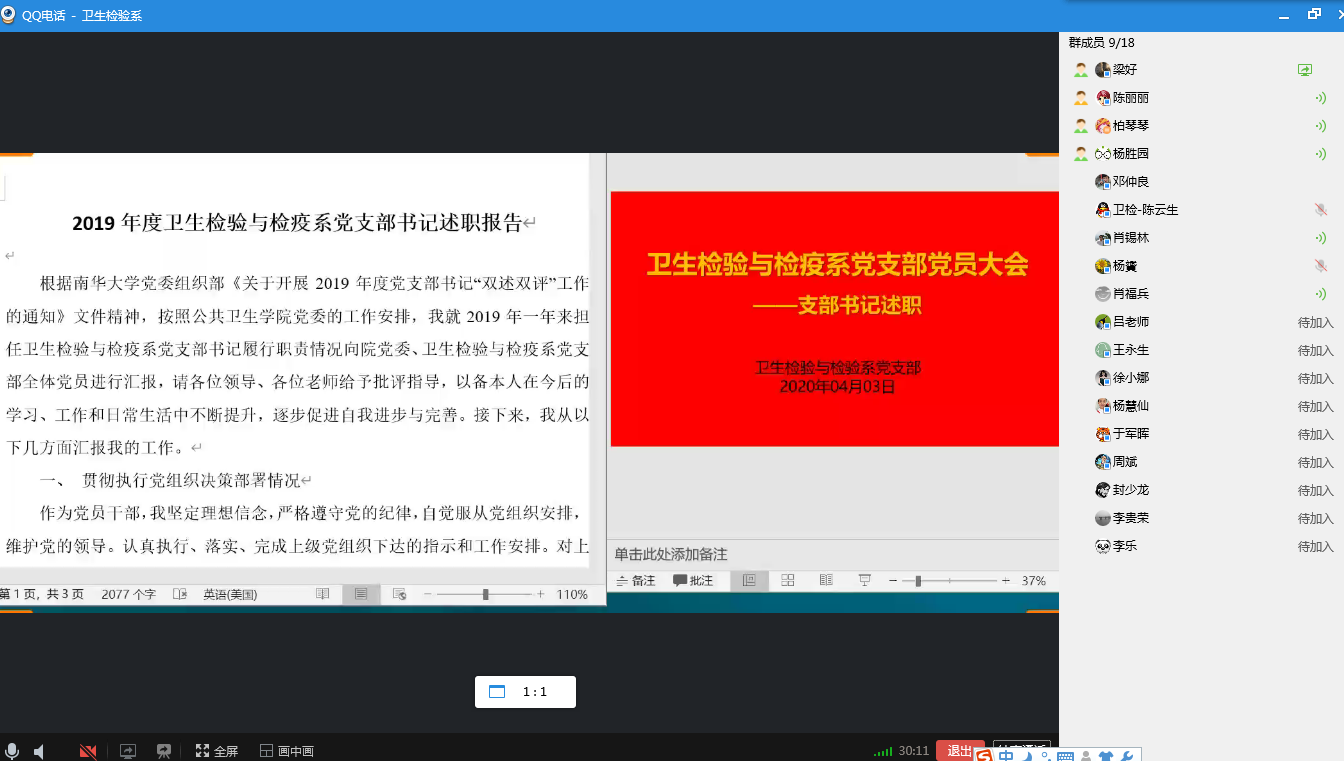Click the Word zoom slider handle
The height and width of the screenshot is (761, 1344).
pyautogui.click(x=486, y=594)
